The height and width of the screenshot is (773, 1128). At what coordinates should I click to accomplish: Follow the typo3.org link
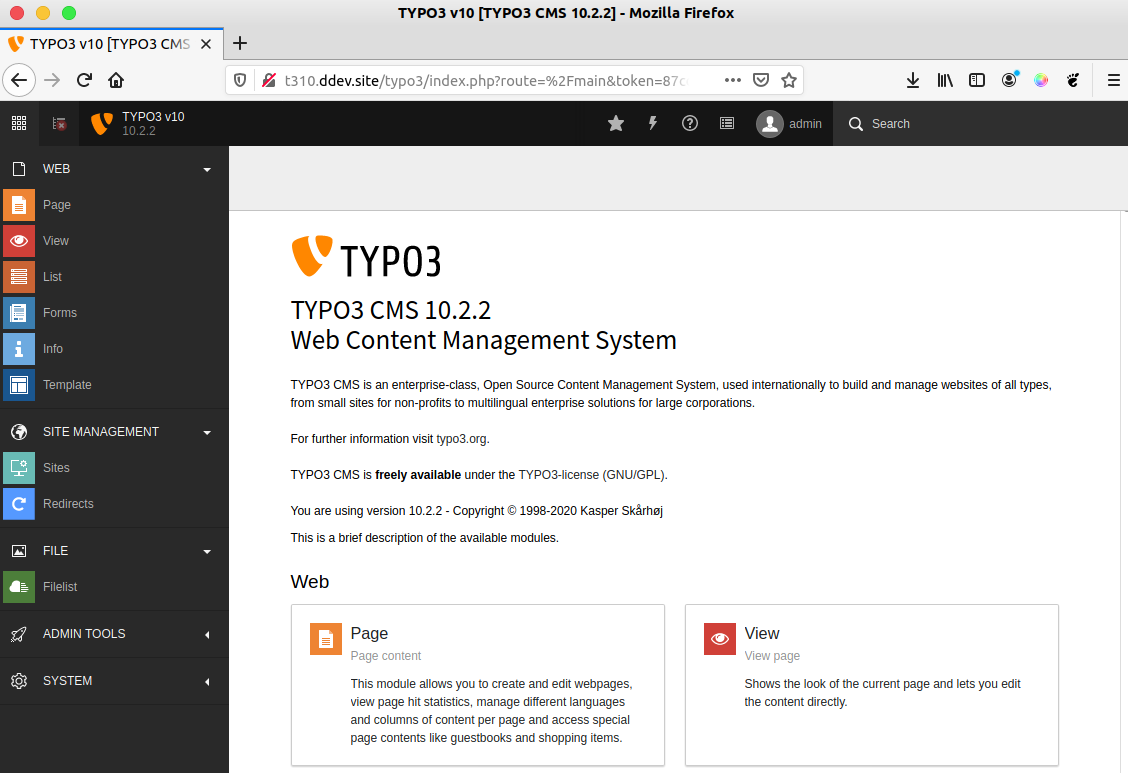[x=461, y=439]
